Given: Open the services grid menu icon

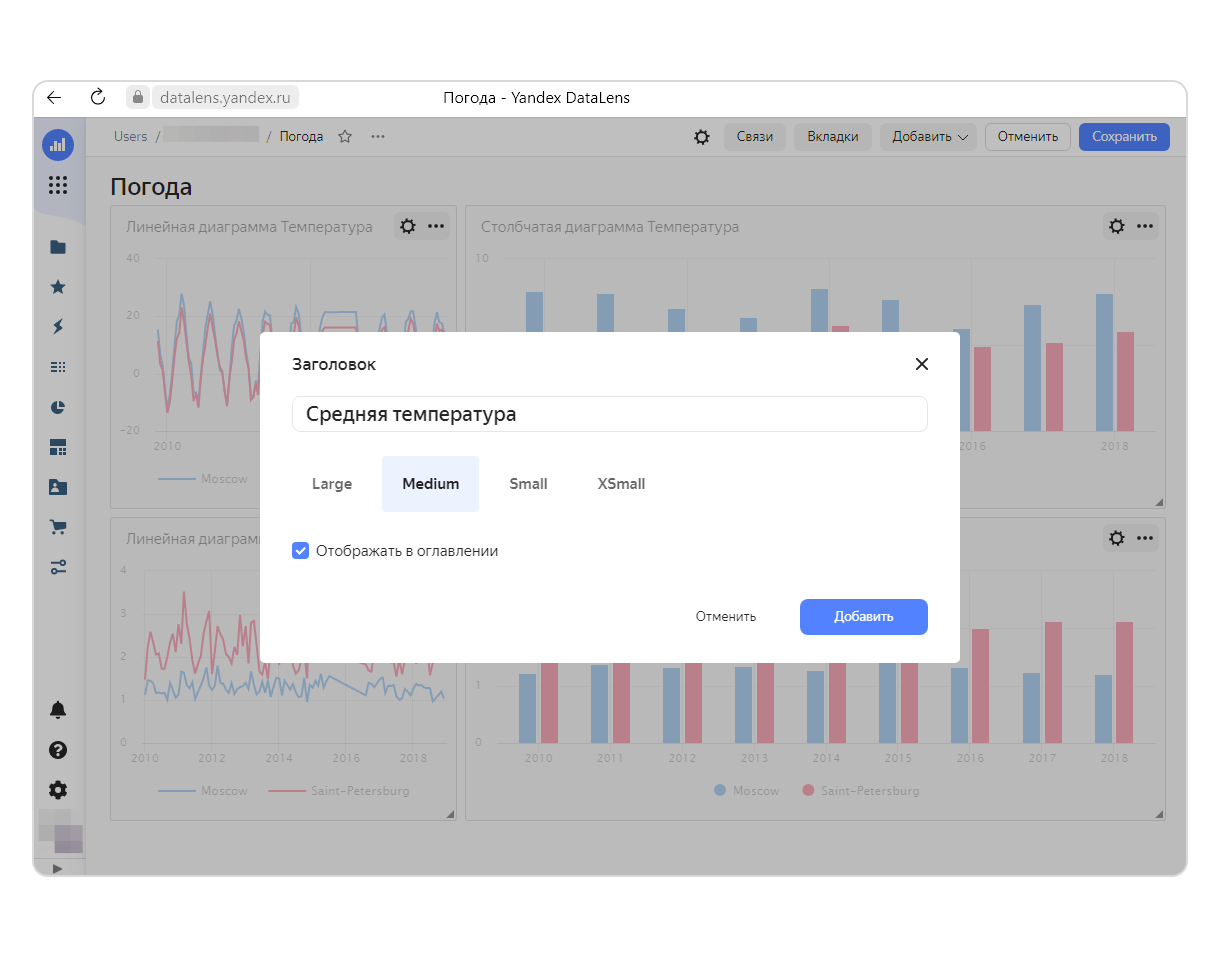Looking at the screenshot, I should pyautogui.click(x=58, y=185).
